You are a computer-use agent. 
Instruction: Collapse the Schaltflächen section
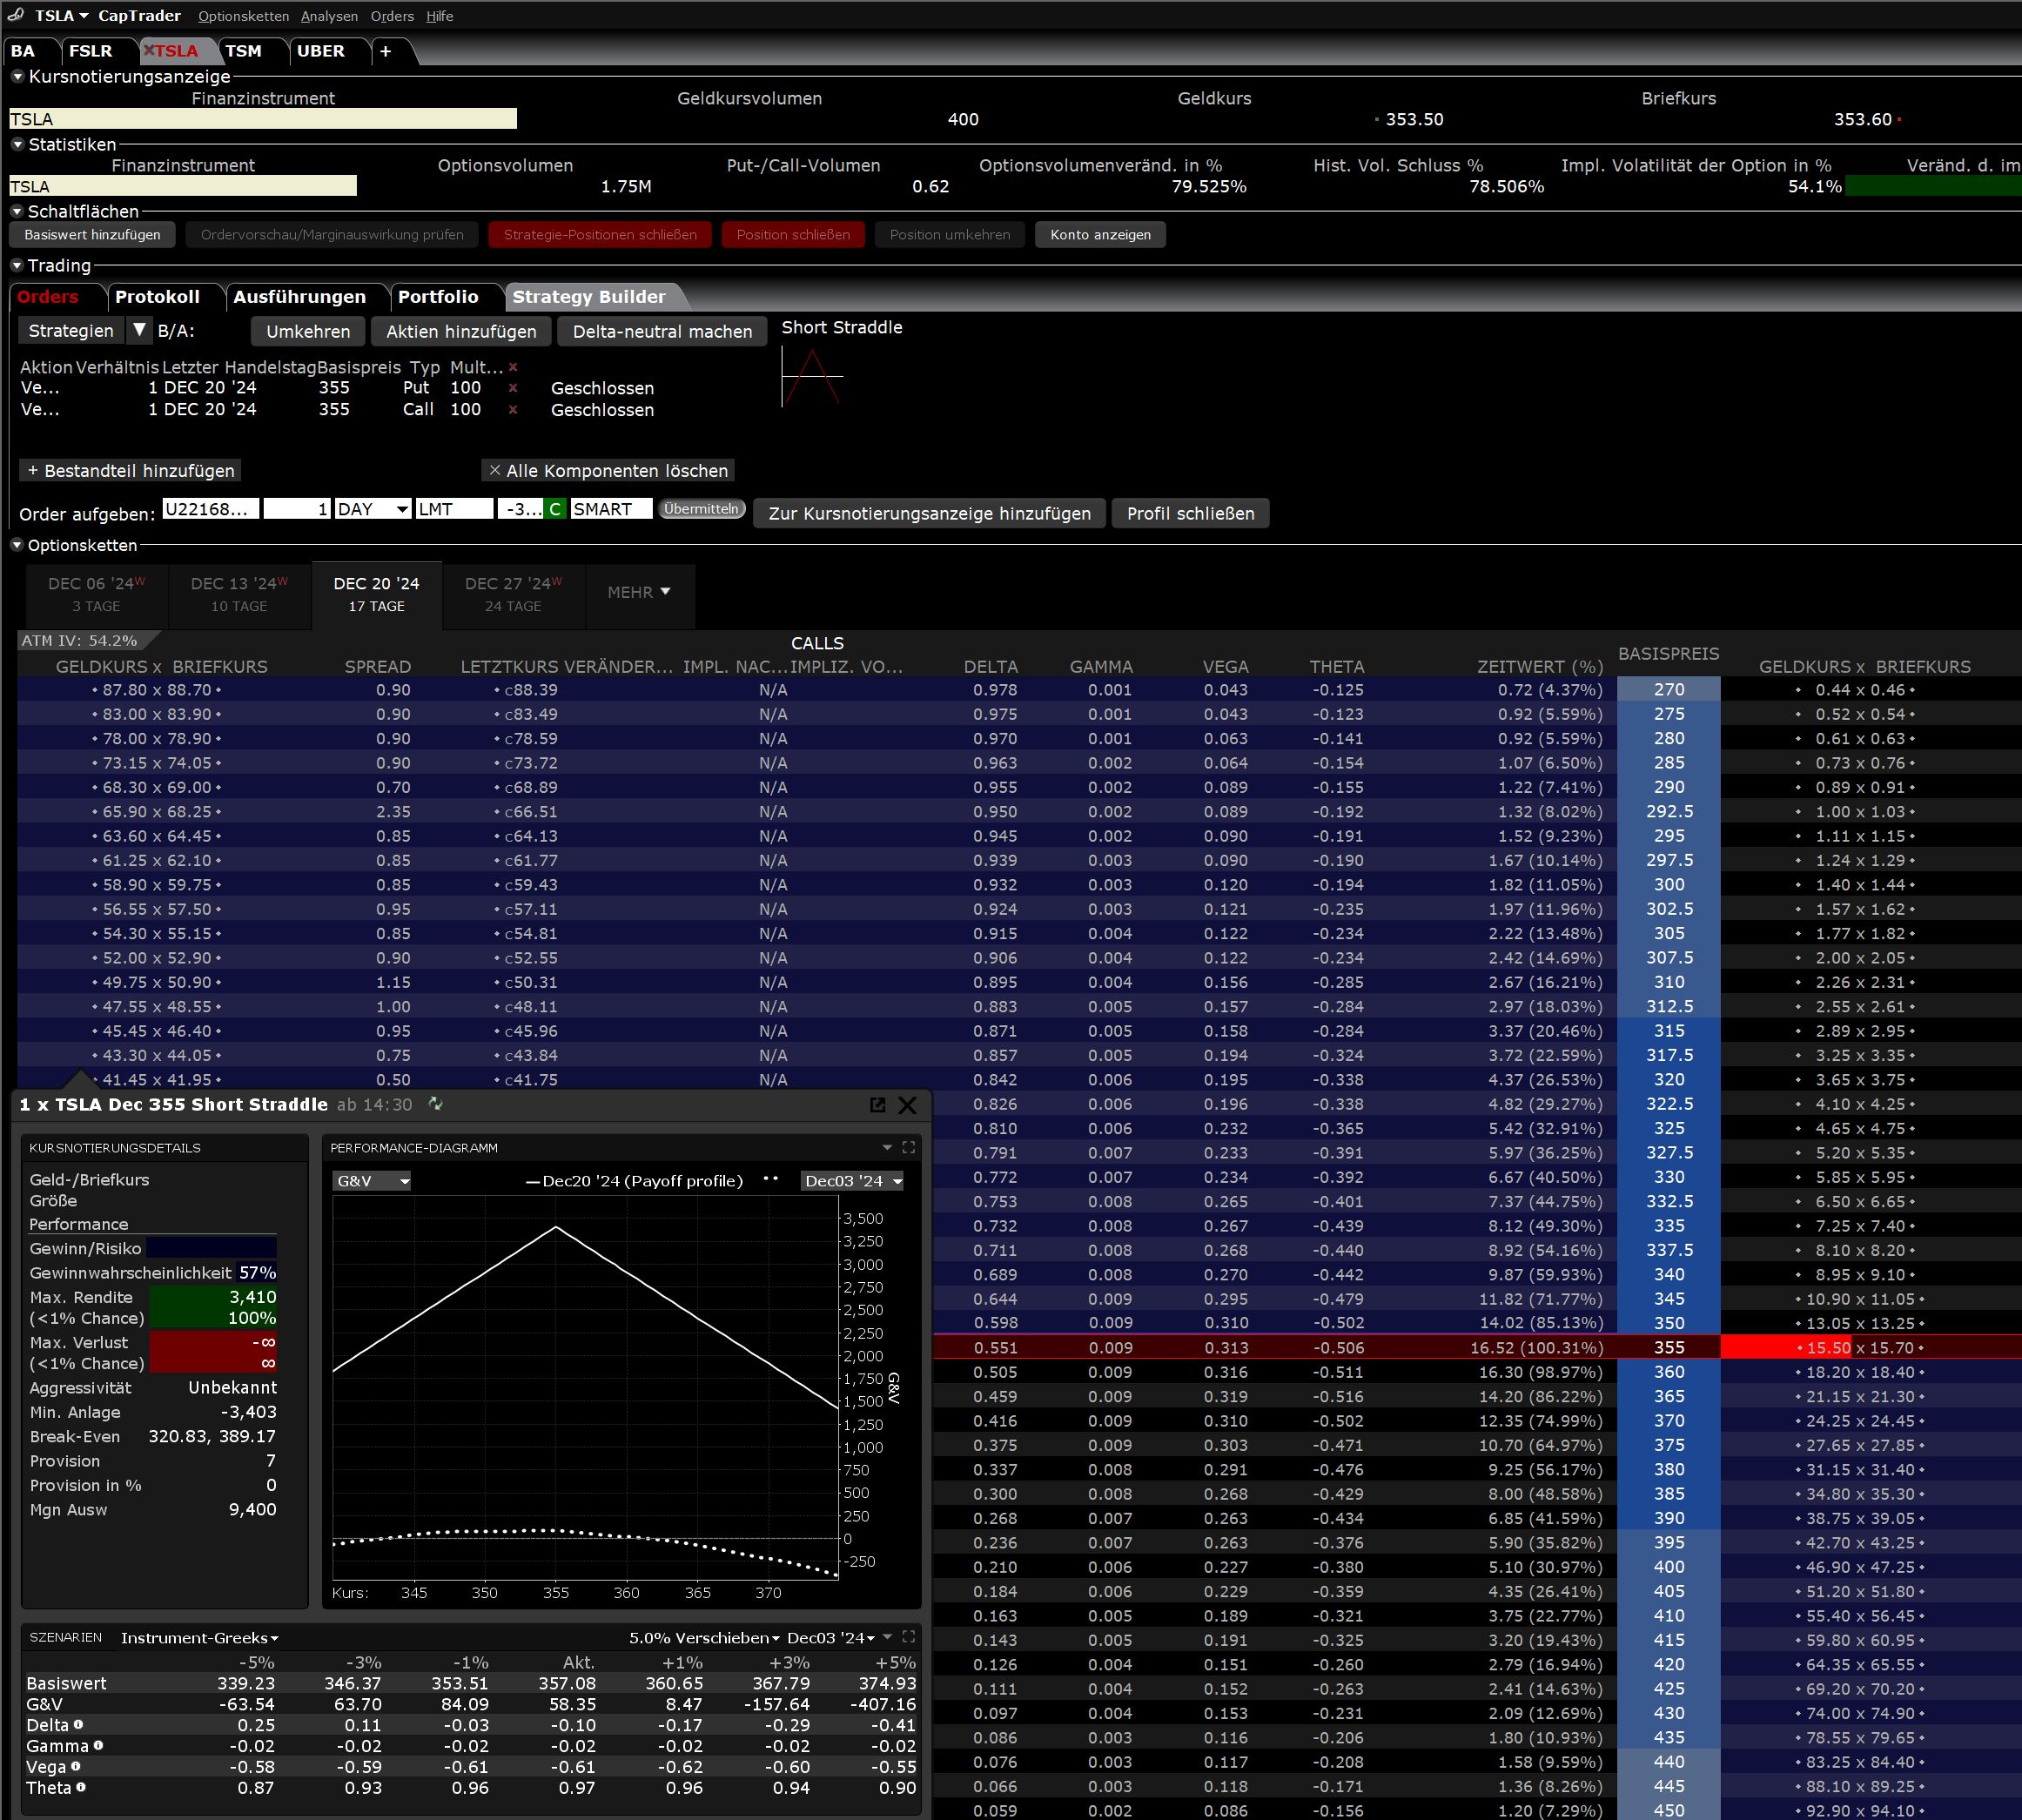point(17,211)
